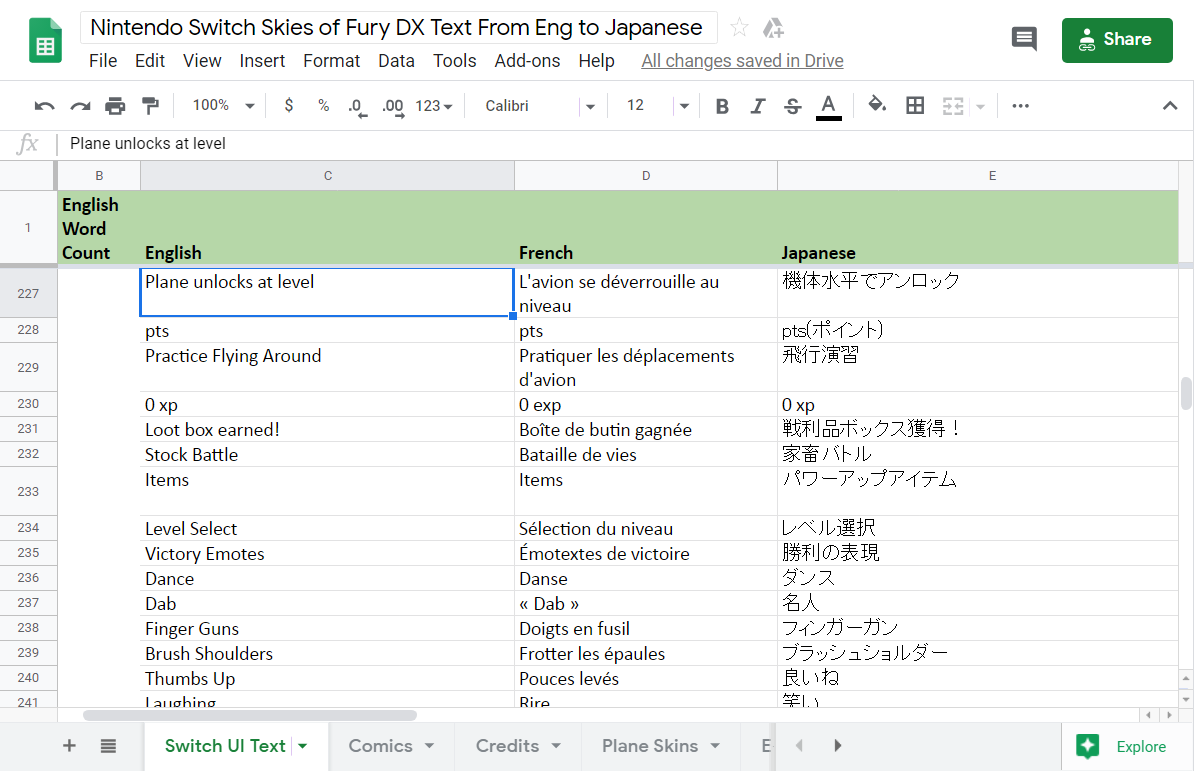This screenshot has height=771, width=1194.
Task: Collapse the menus with the up chevron
Action: click(x=1170, y=106)
